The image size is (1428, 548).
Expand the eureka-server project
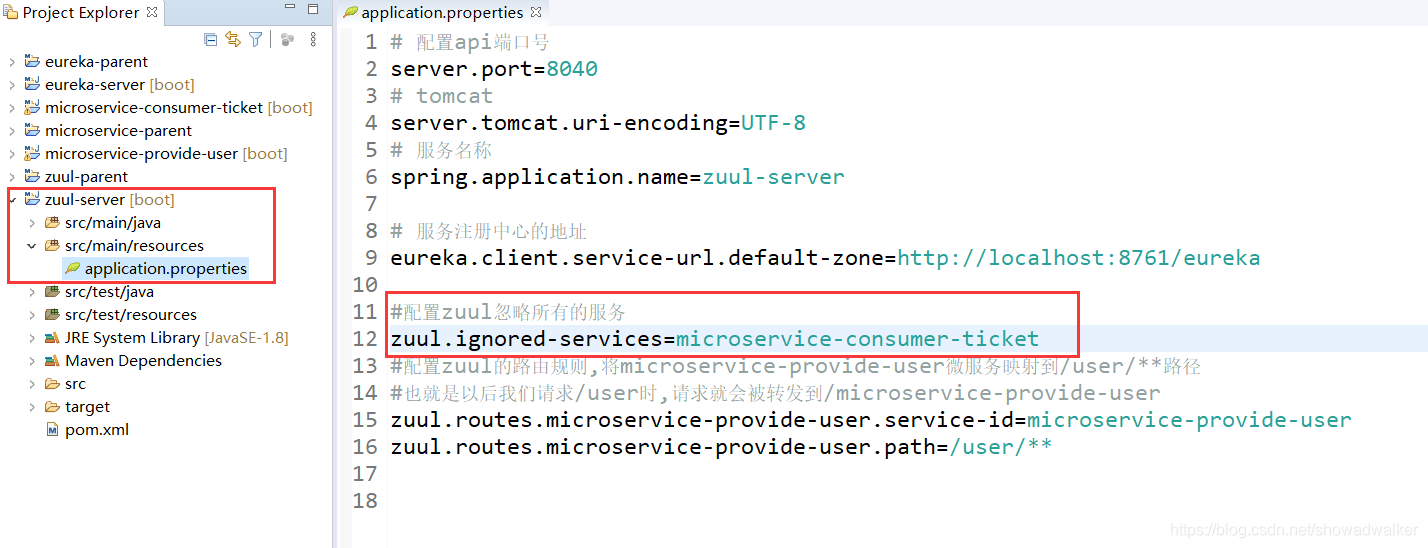pyautogui.click(x=12, y=84)
